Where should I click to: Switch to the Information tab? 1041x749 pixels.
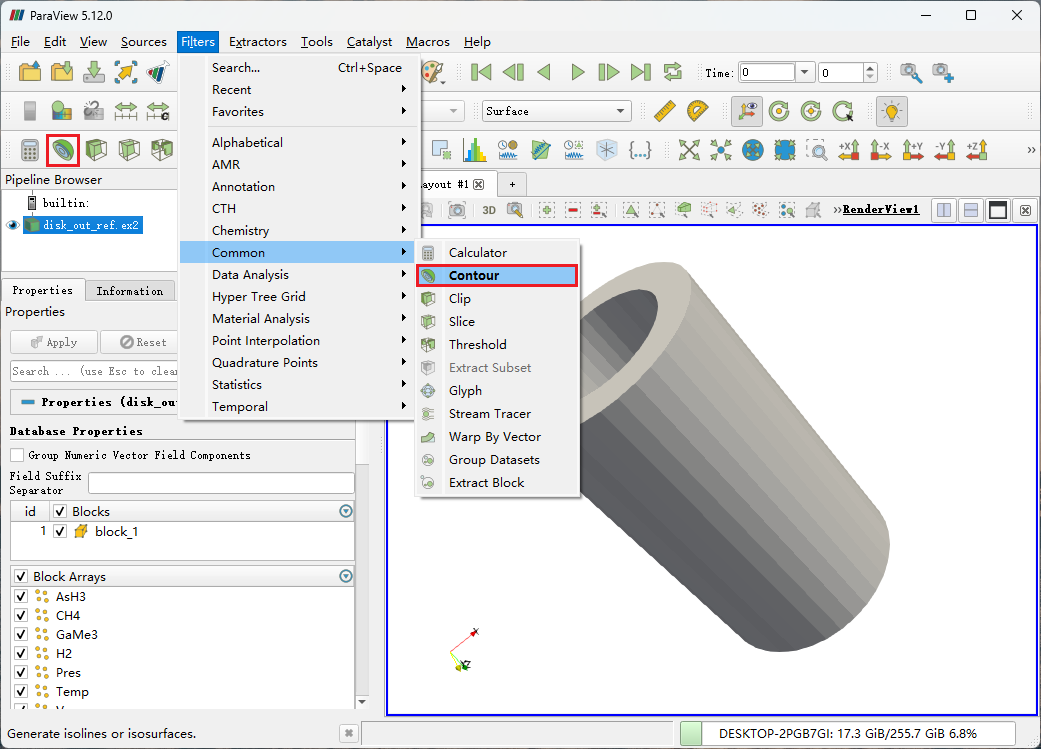pyautogui.click(x=129, y=291)
